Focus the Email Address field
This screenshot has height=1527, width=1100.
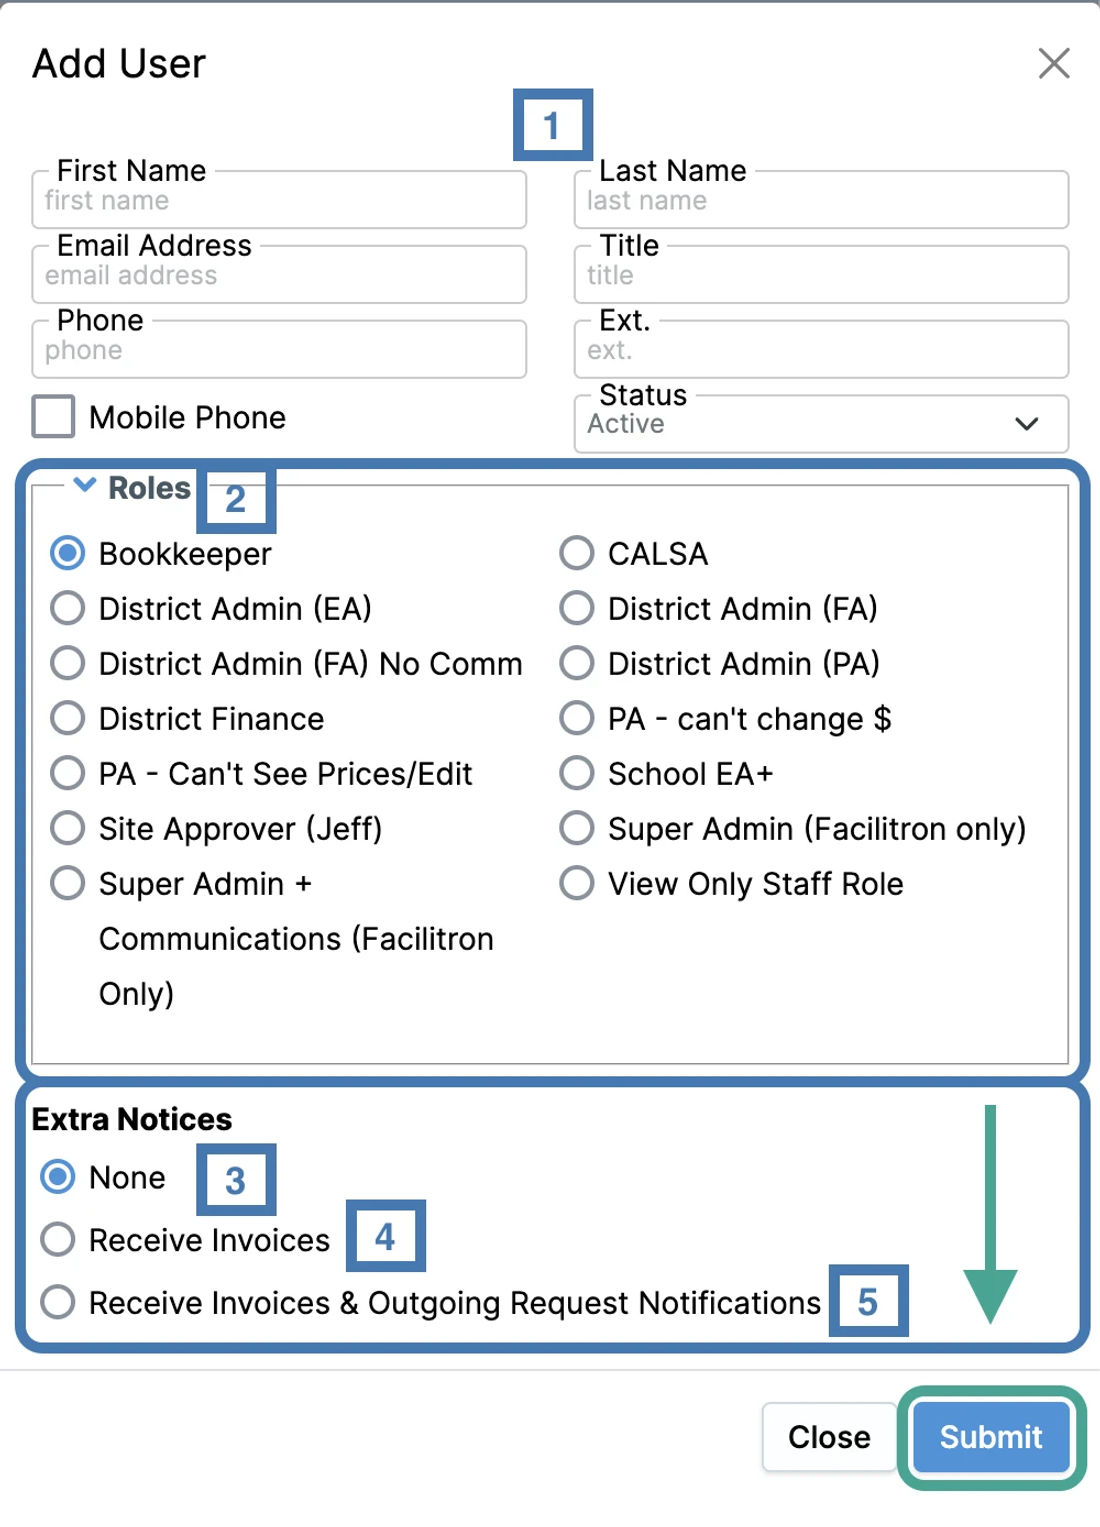[x=279, y=275]
